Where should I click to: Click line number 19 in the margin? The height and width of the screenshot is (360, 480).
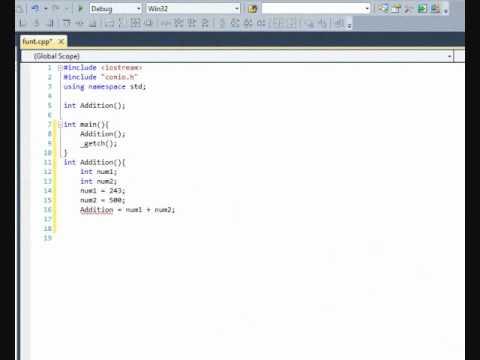48,238
